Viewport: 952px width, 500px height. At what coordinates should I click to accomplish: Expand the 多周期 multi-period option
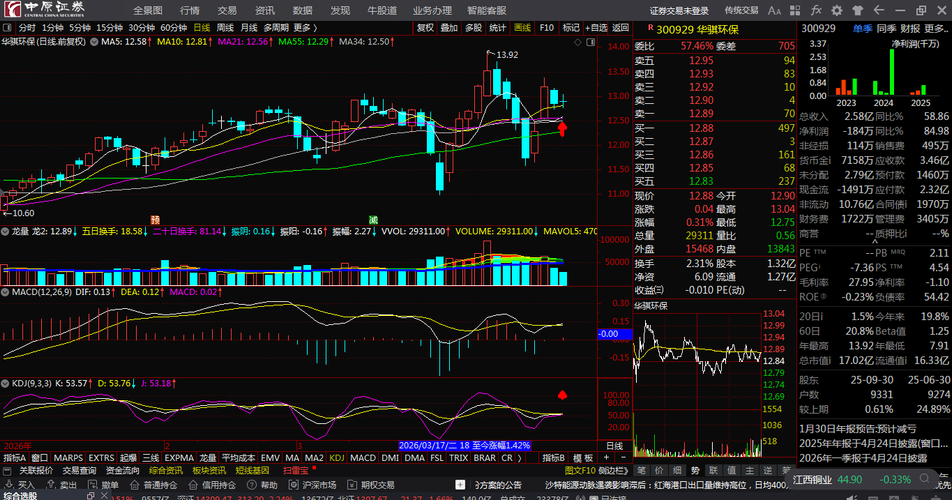pyautogui.click(x=276, y=28)
